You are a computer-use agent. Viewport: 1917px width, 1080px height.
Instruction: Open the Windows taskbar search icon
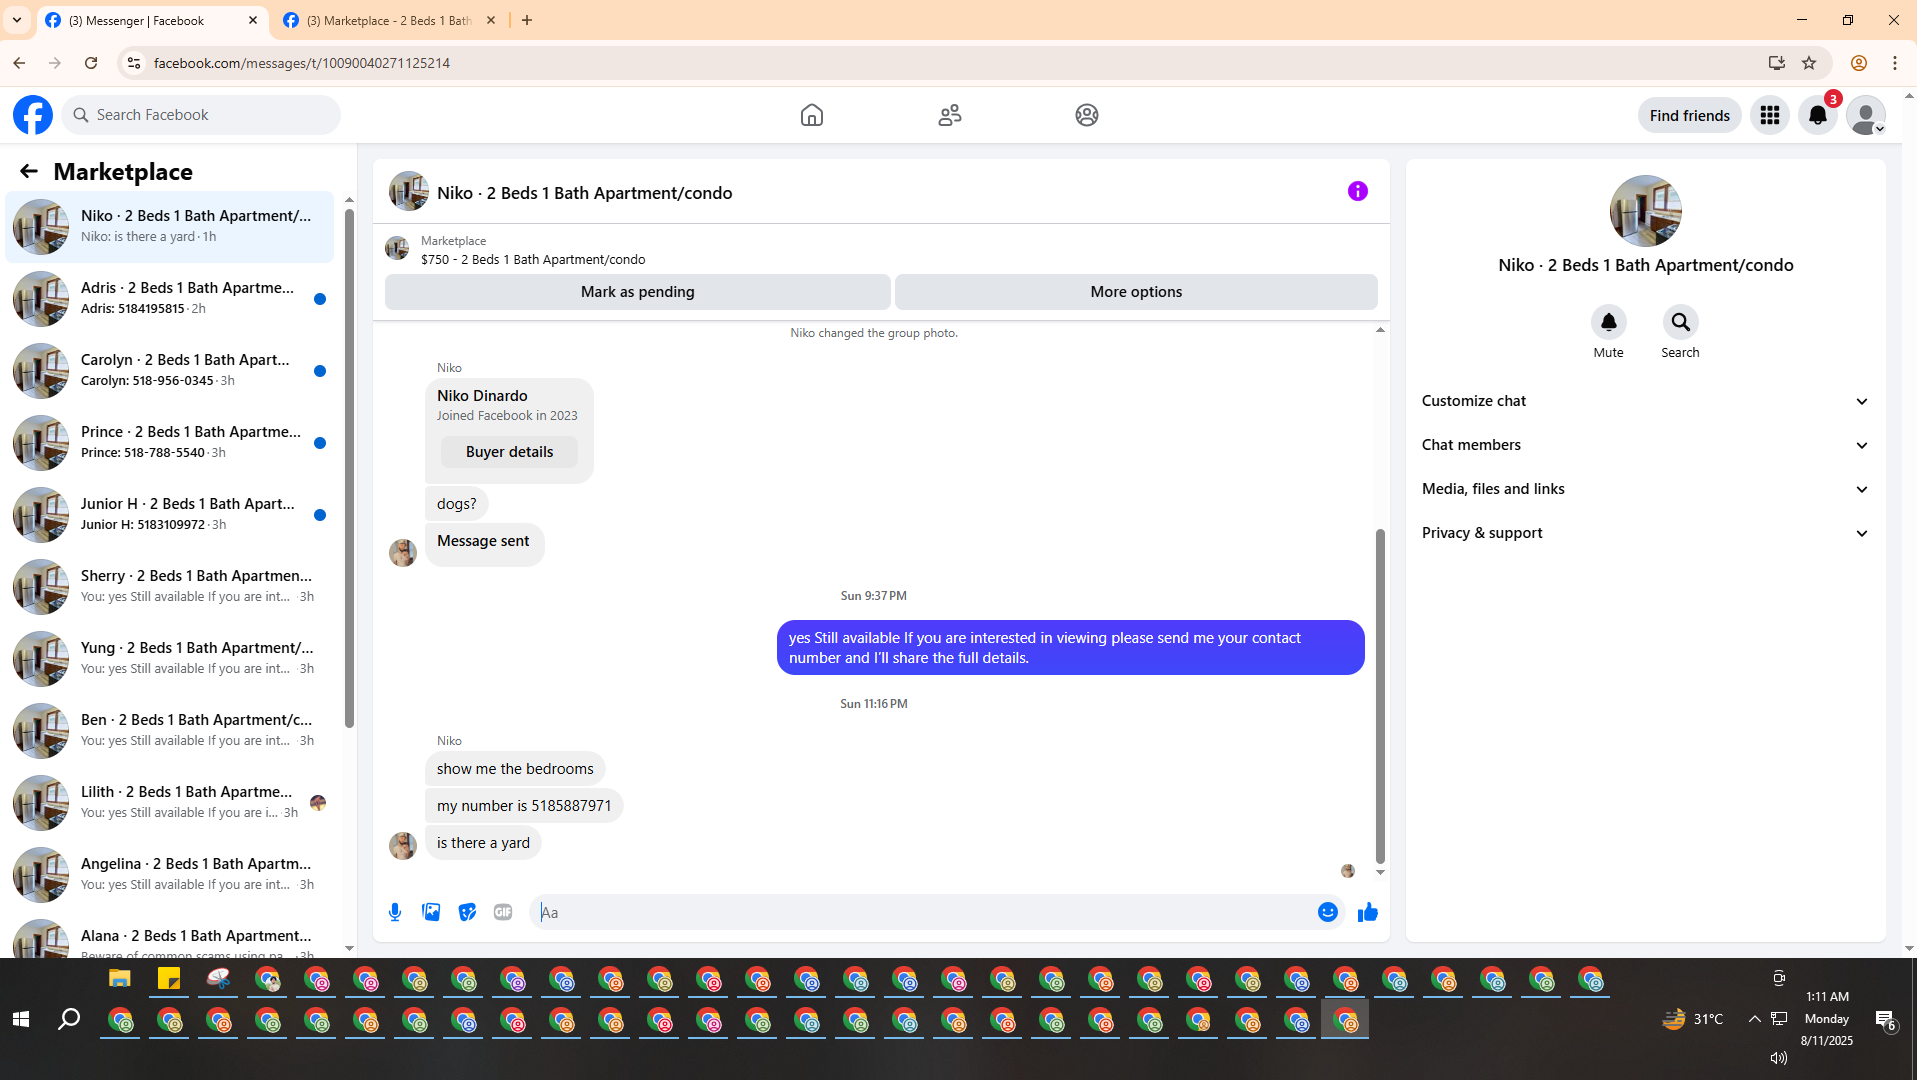pyautogui.click(x=69, y=1019)
